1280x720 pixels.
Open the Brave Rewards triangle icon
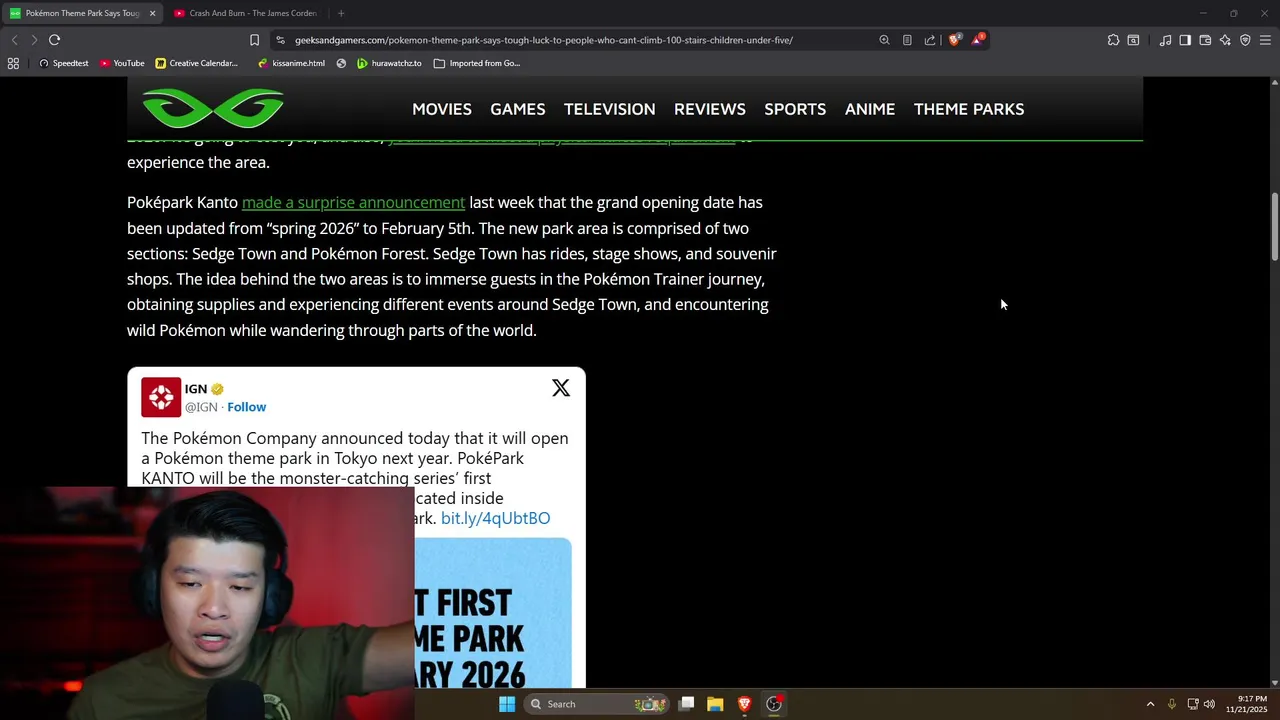click(x=978, y=40)
